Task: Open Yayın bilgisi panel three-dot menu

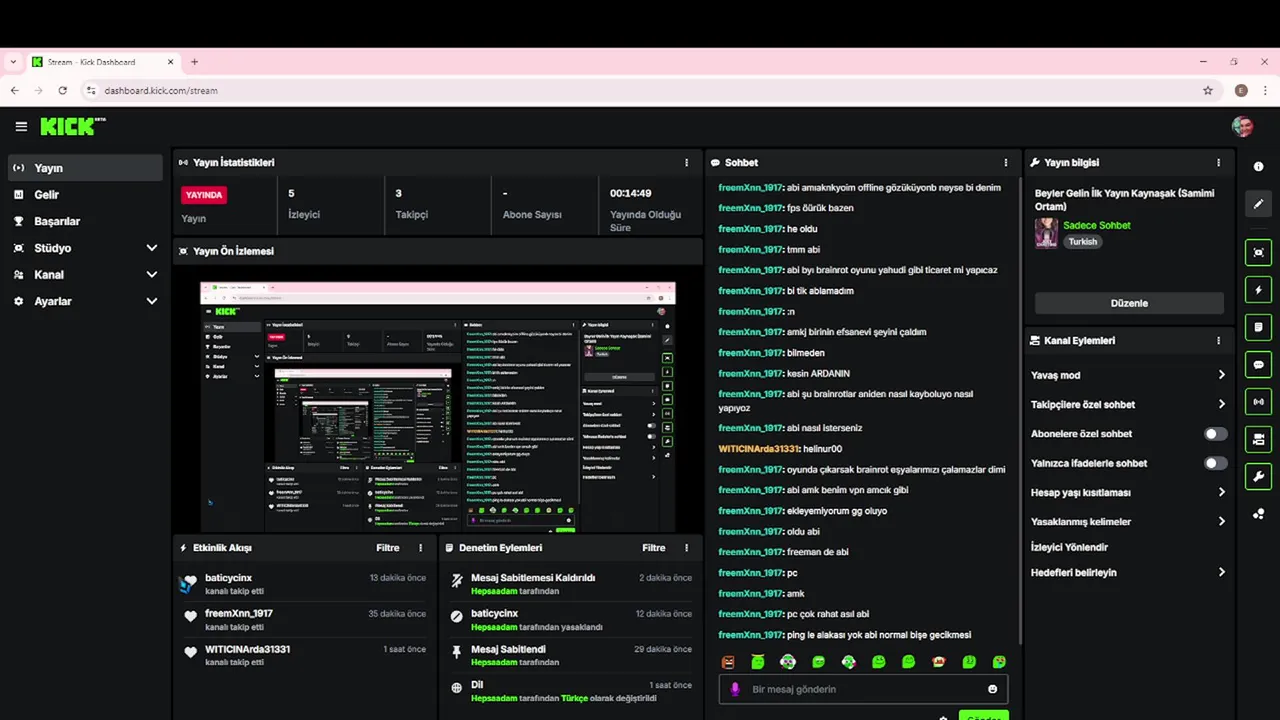Action: (x=1218, y=162)
